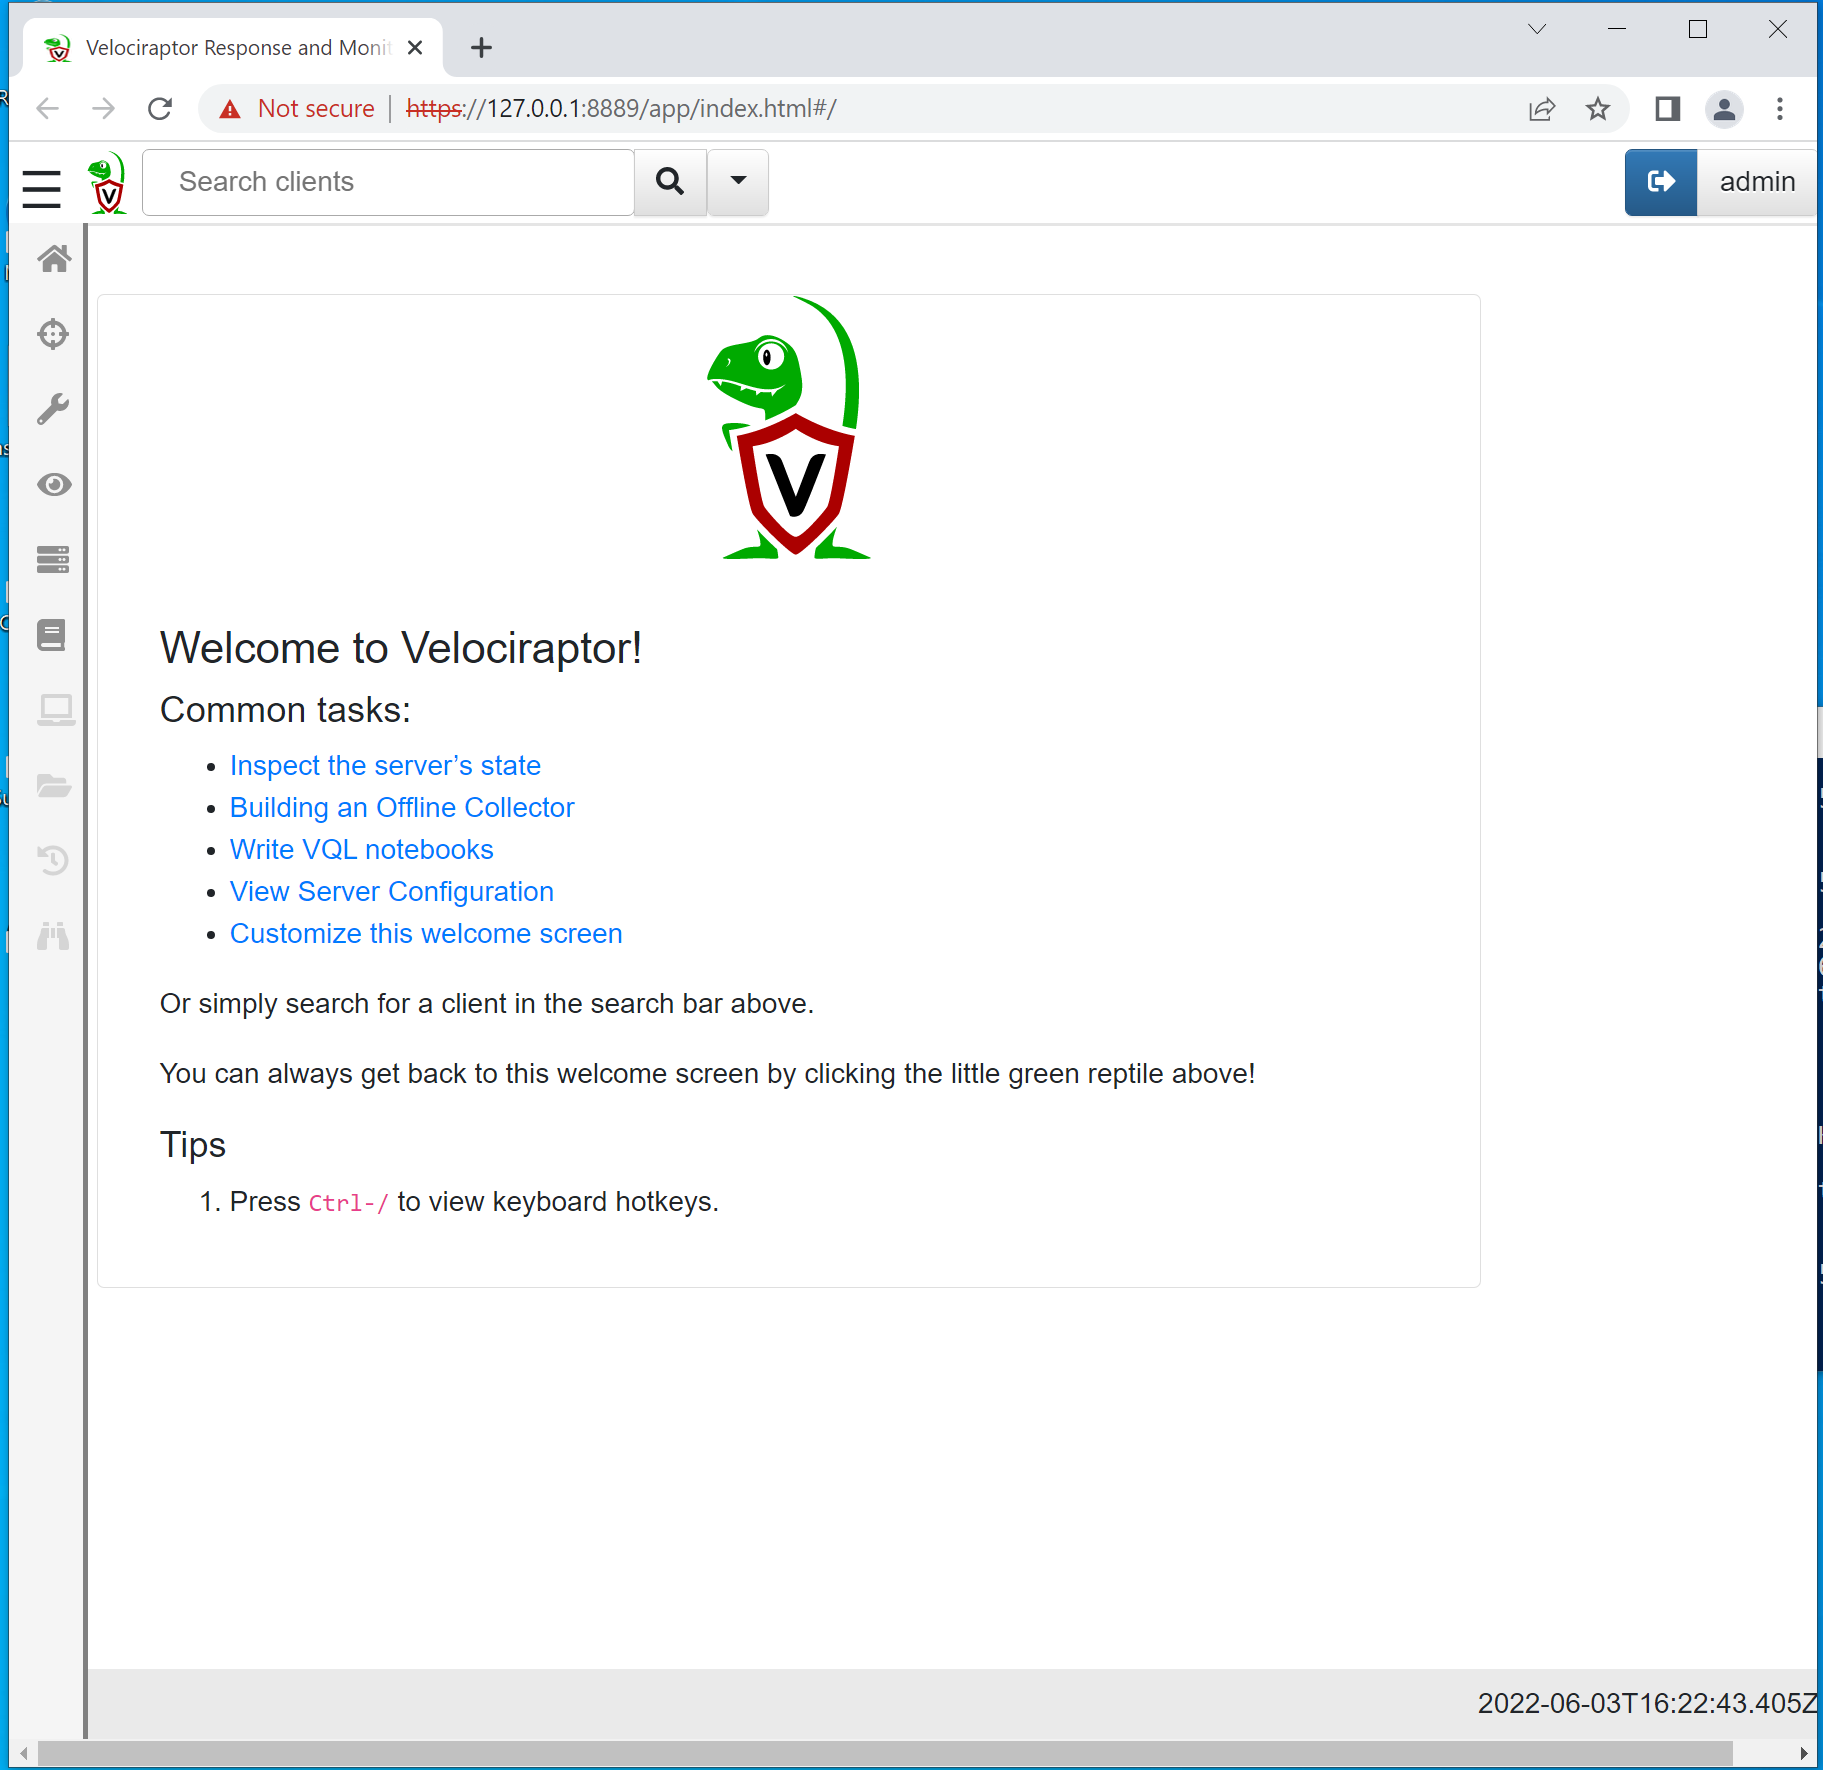Select the Velociraptor Response and Monitoring tab

click(x=235, y=47)
